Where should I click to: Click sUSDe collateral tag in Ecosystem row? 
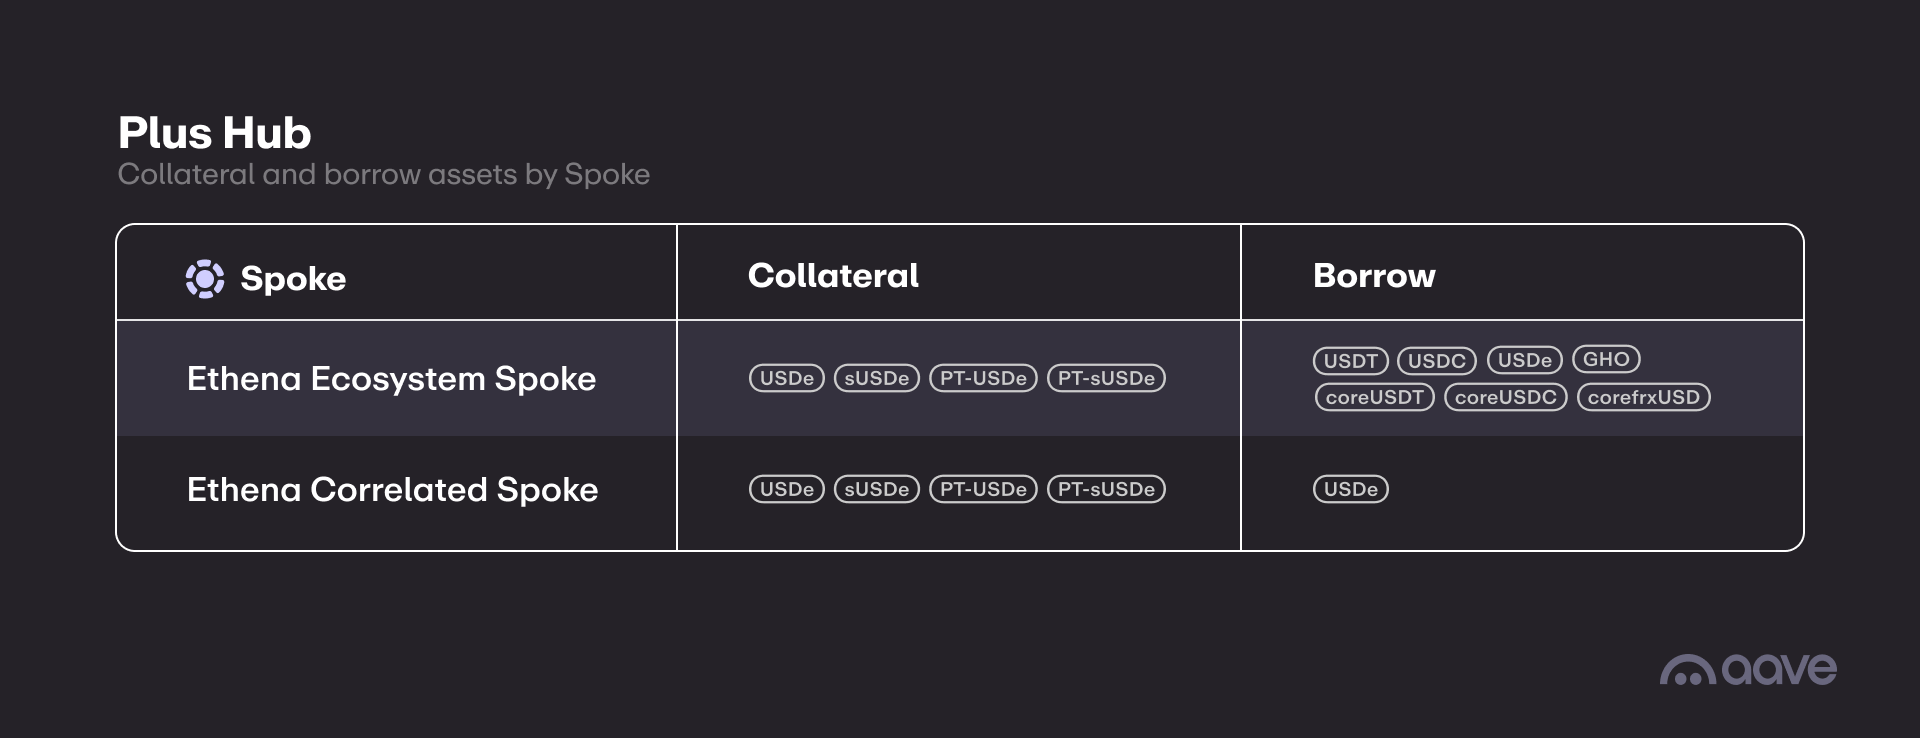point(877,379)
